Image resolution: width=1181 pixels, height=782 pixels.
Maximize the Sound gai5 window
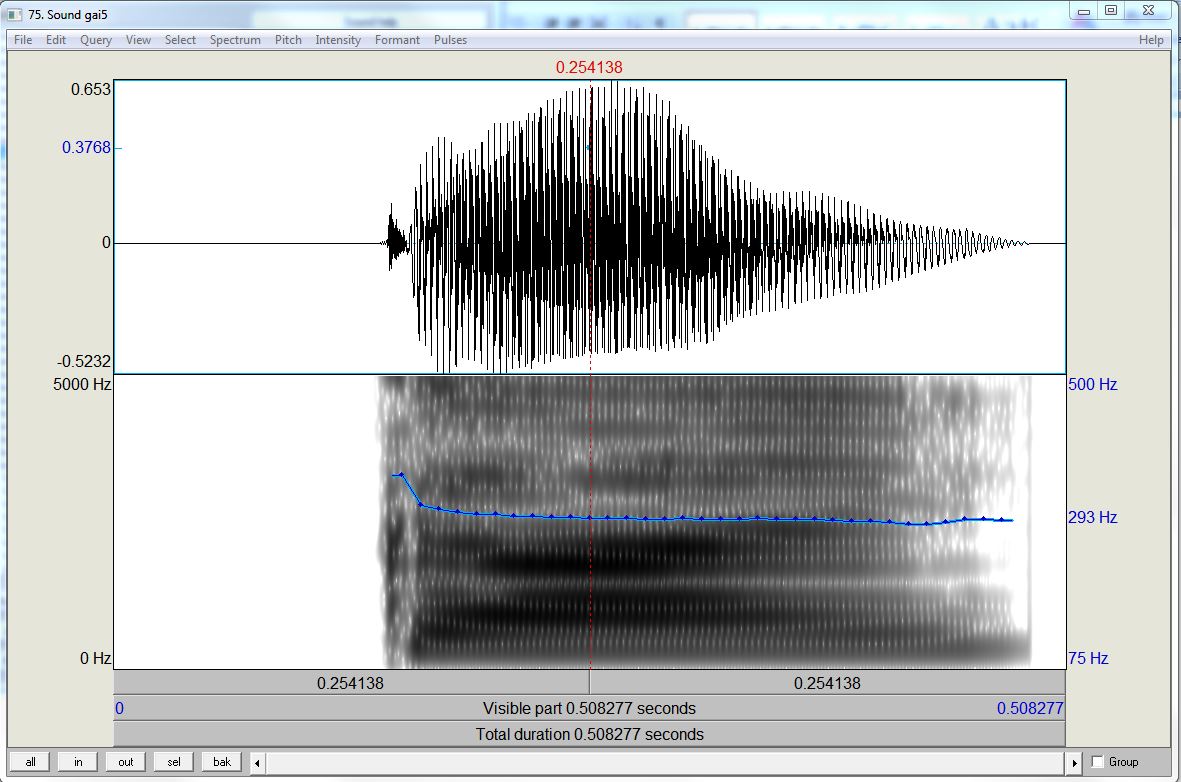1111,11
